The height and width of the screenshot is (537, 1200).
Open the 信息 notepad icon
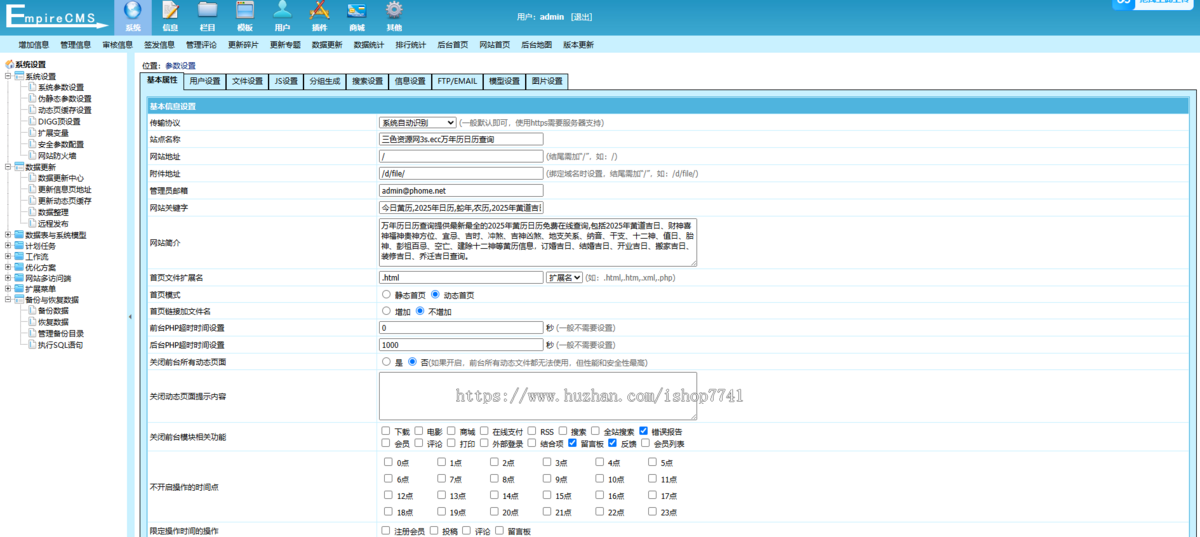170,11
